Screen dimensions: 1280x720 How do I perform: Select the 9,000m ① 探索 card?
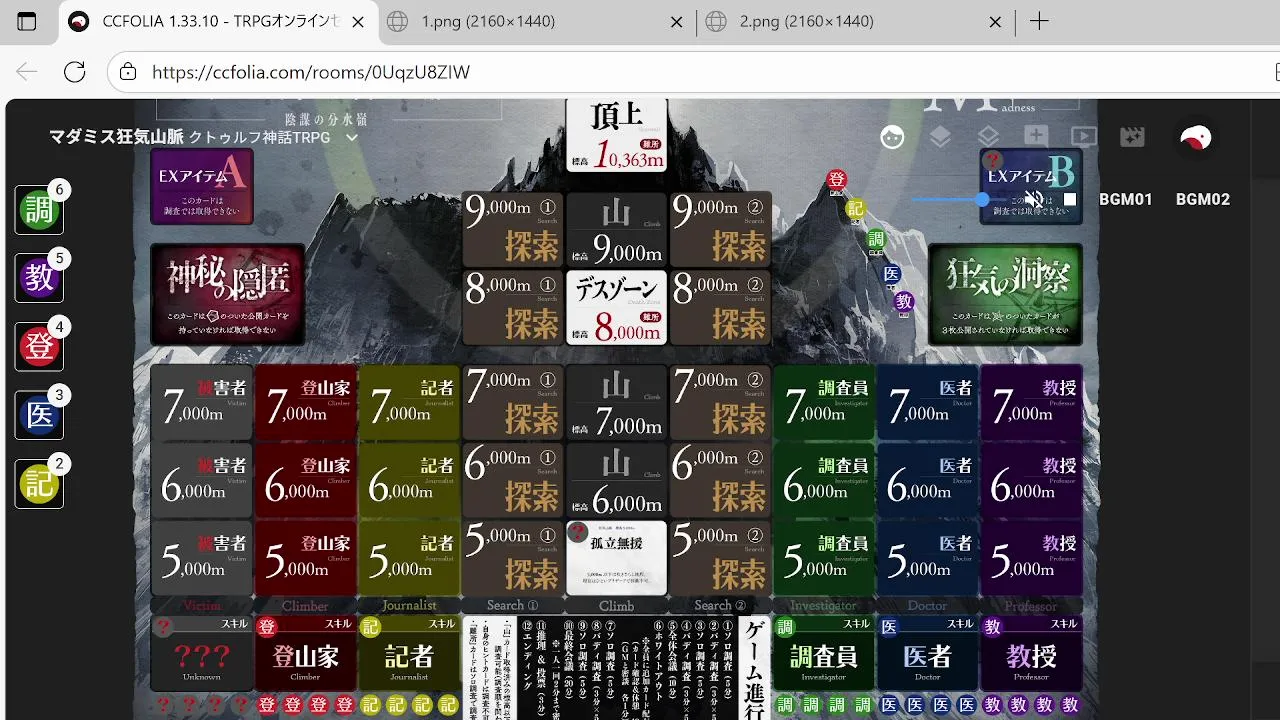(x=513, y=229)
